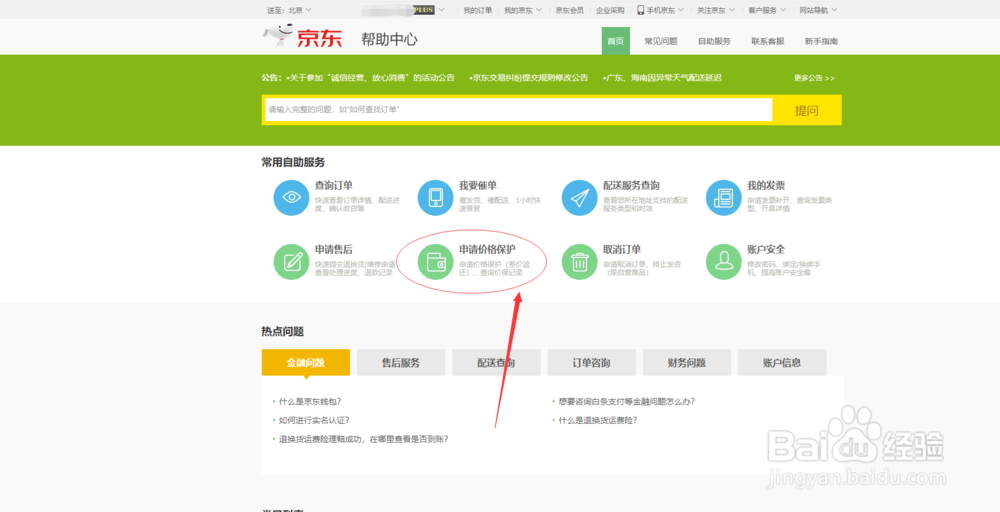This screenshot has width=1000, height=512.
Task: Select the 金融问题 tab
Action: (x=305, y=363)
